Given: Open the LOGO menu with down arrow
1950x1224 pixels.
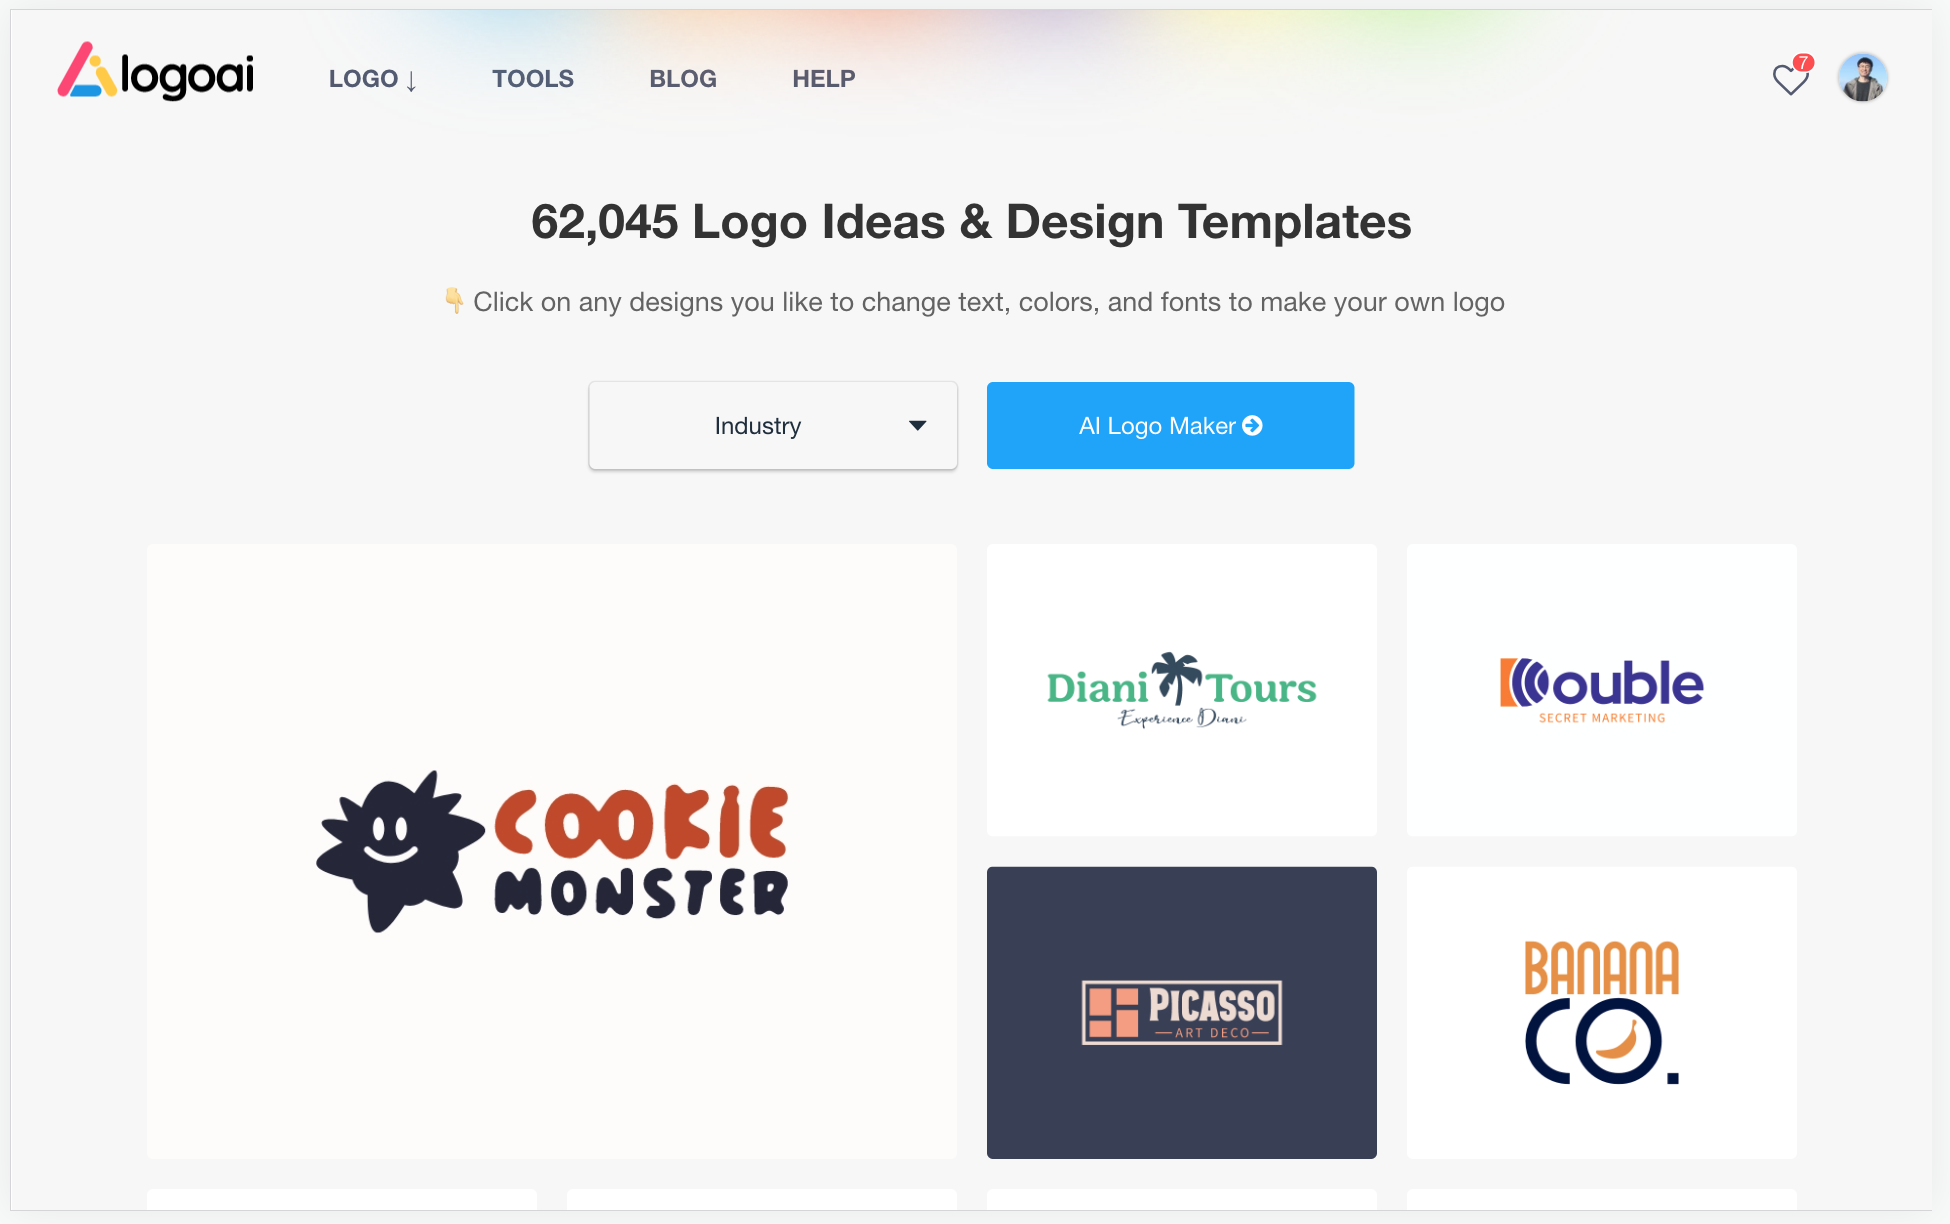Looking at the screenshot, I should click(373, 79).
